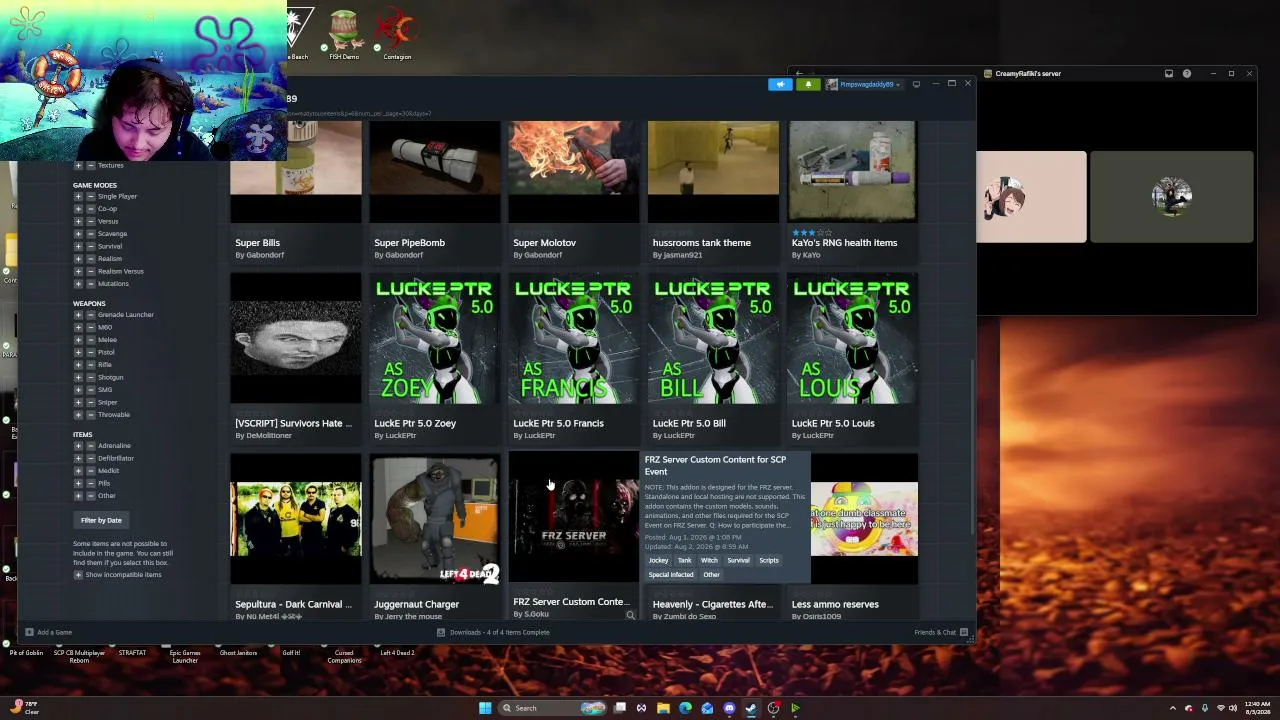
Task: Open Task View on the taskbar
Action: point(620,708)
